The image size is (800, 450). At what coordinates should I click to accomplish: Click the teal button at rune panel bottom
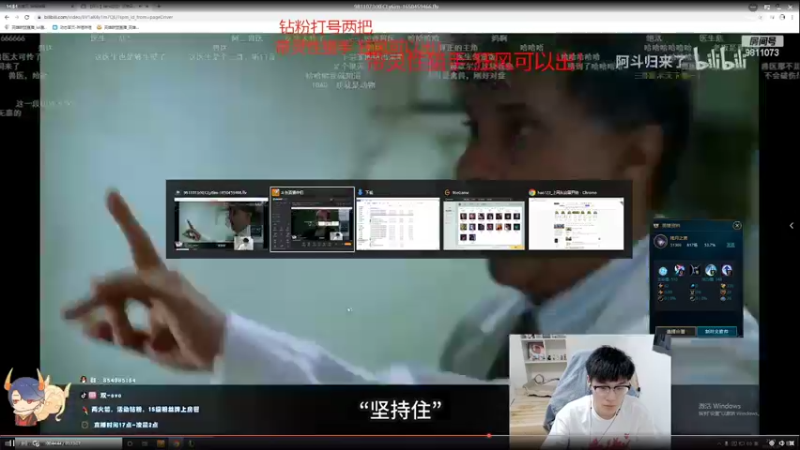coord(717,332)
